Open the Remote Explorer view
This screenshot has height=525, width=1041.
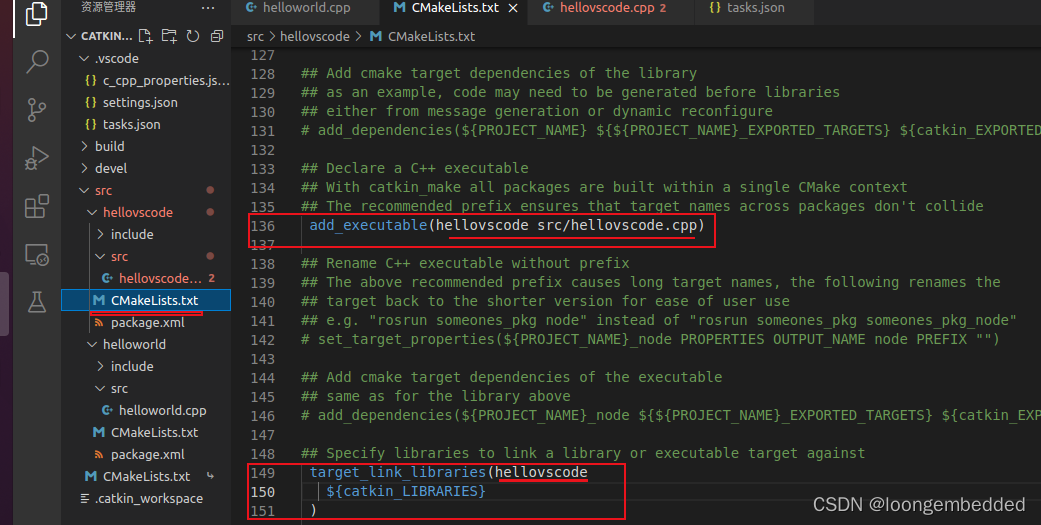click(37, 254)
